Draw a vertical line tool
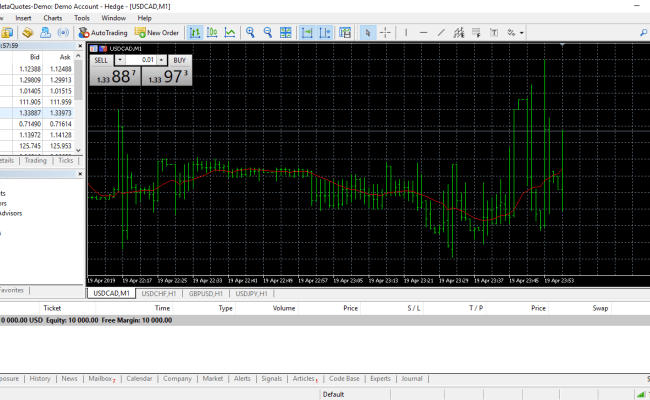This screenshot has height=400, width=650. 406,32
